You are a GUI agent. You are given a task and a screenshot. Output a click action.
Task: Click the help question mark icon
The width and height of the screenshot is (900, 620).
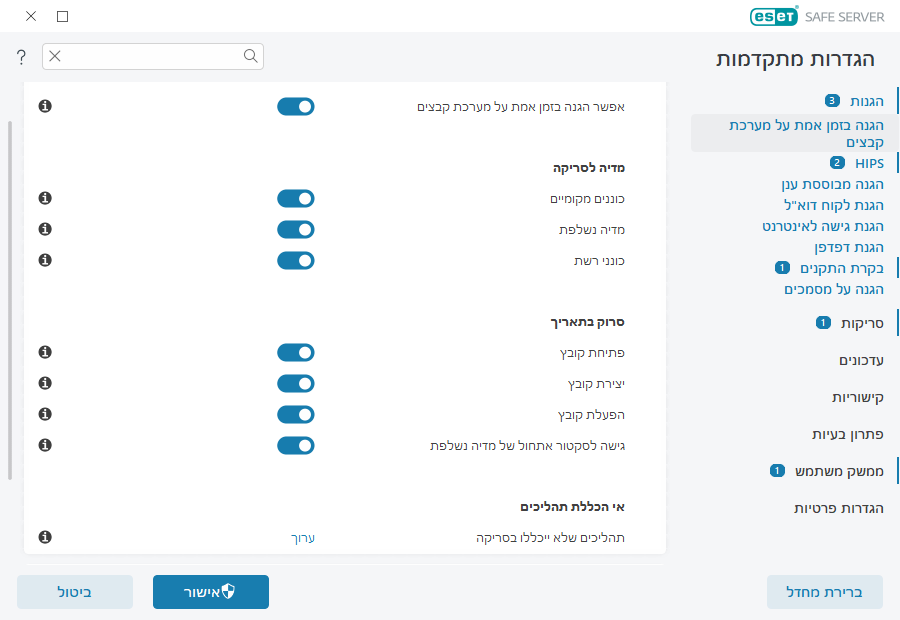[x=20, y=57]
